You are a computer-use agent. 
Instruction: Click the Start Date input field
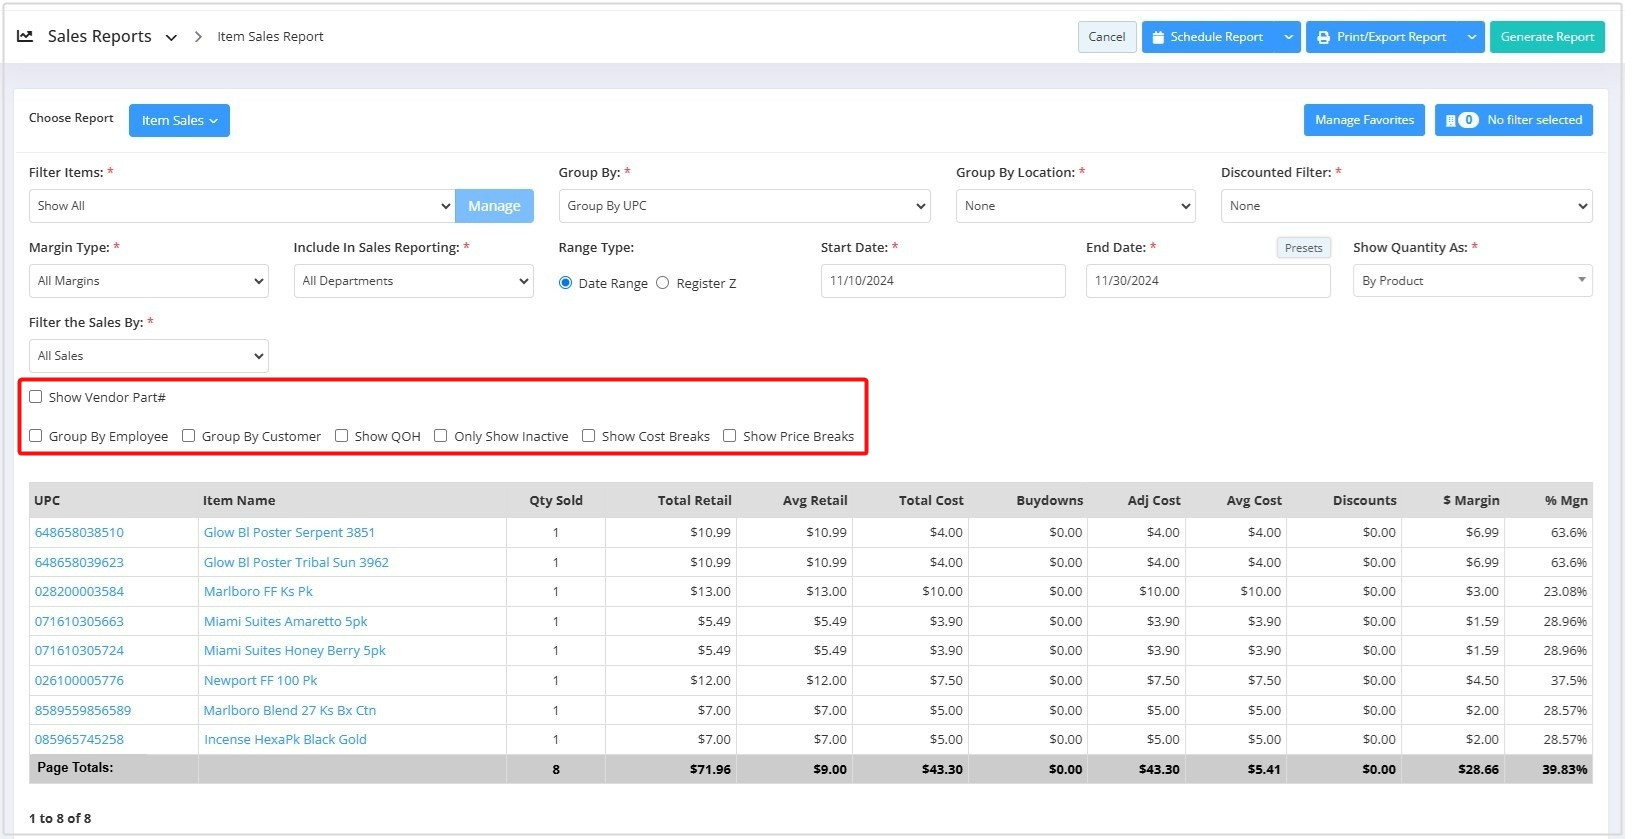click(942, 281)
